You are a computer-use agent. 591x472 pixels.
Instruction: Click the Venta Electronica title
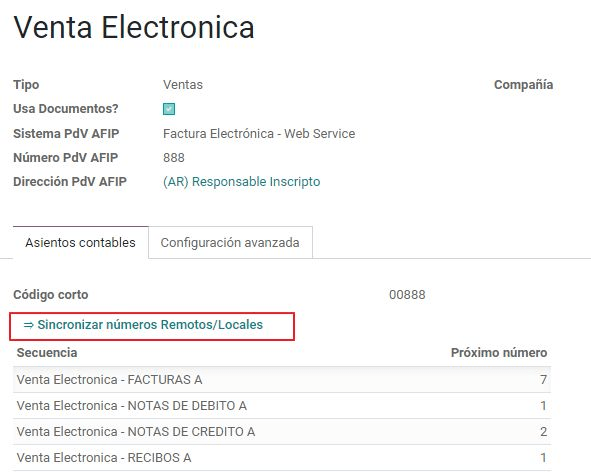tap(134, 27)
